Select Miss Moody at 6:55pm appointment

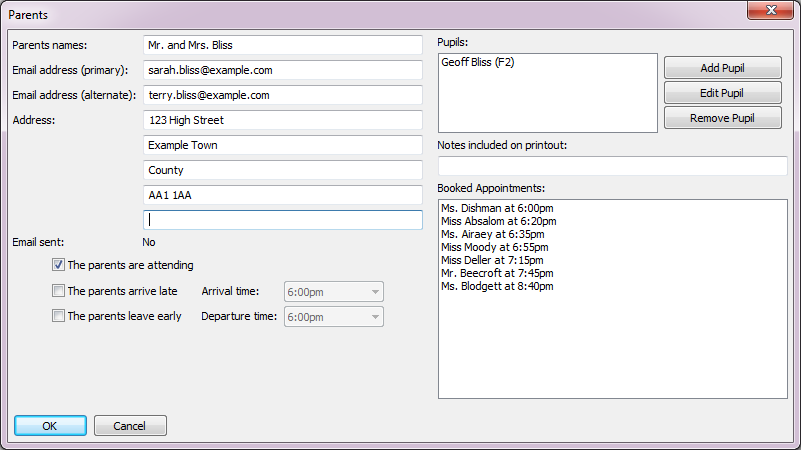494,247
